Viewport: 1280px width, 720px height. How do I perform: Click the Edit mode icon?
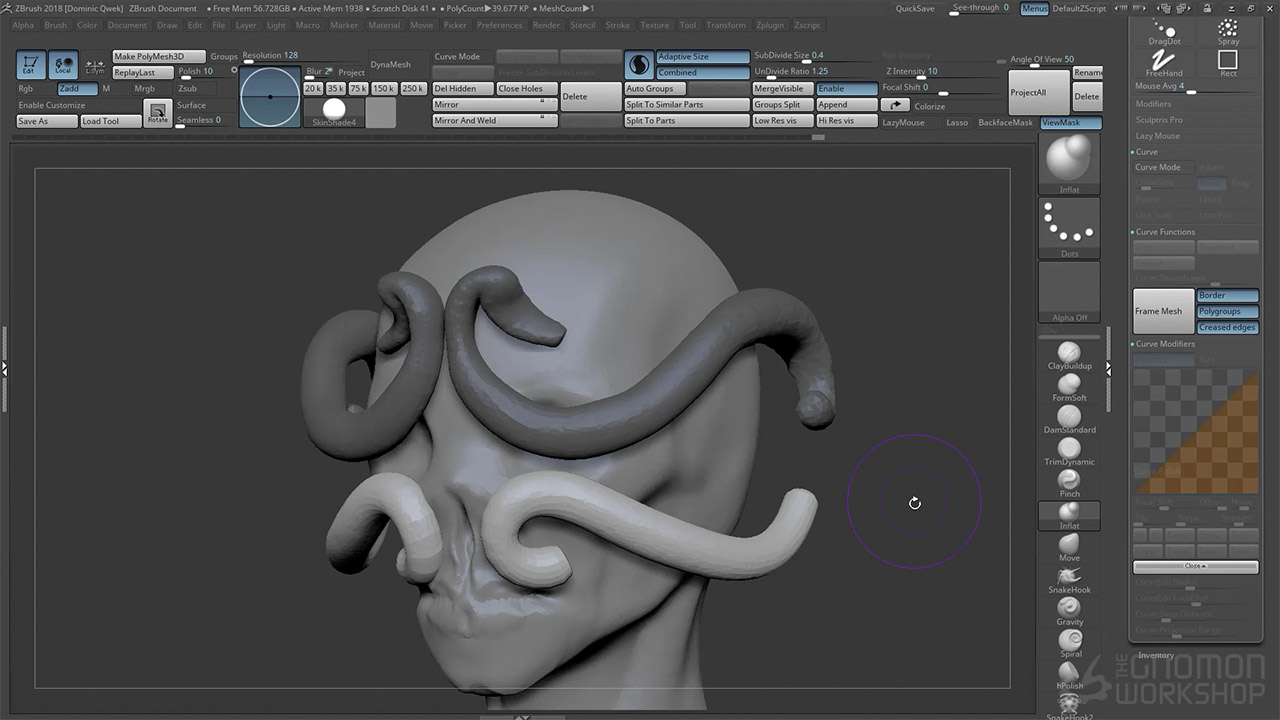[x=32, y=65]
